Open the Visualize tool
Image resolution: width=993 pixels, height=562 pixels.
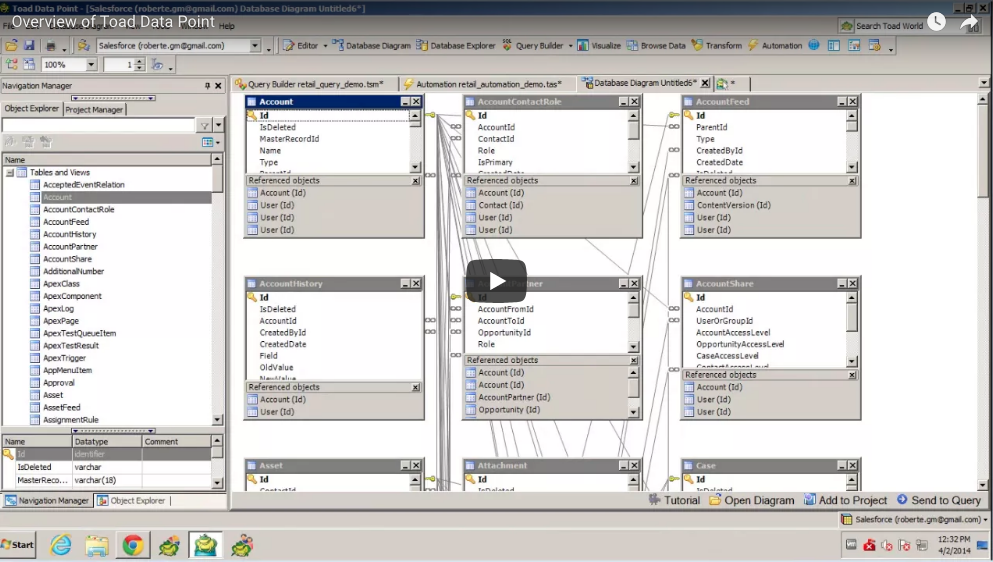click(x=598, y=46)
